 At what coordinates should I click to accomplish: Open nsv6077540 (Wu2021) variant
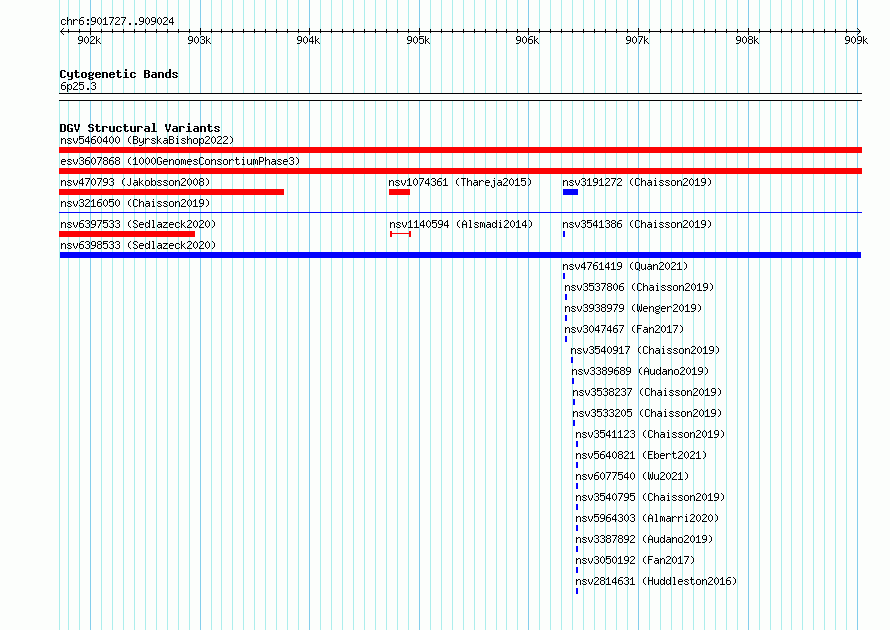point(632,476)
